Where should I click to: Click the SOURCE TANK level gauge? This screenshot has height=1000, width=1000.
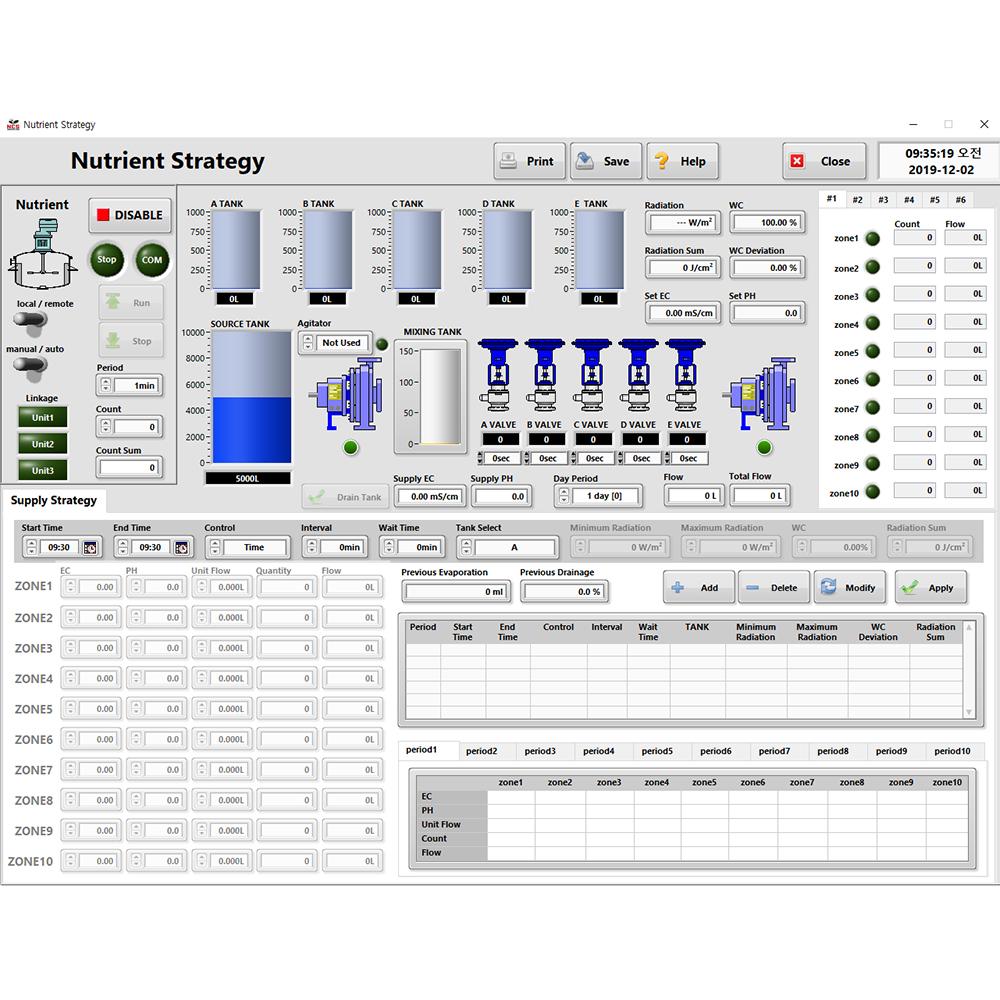click(237, 397)
